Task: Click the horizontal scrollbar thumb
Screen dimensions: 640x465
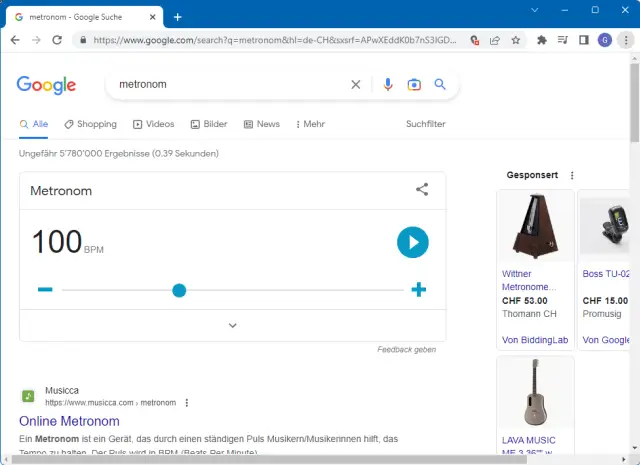Action: 269,460
